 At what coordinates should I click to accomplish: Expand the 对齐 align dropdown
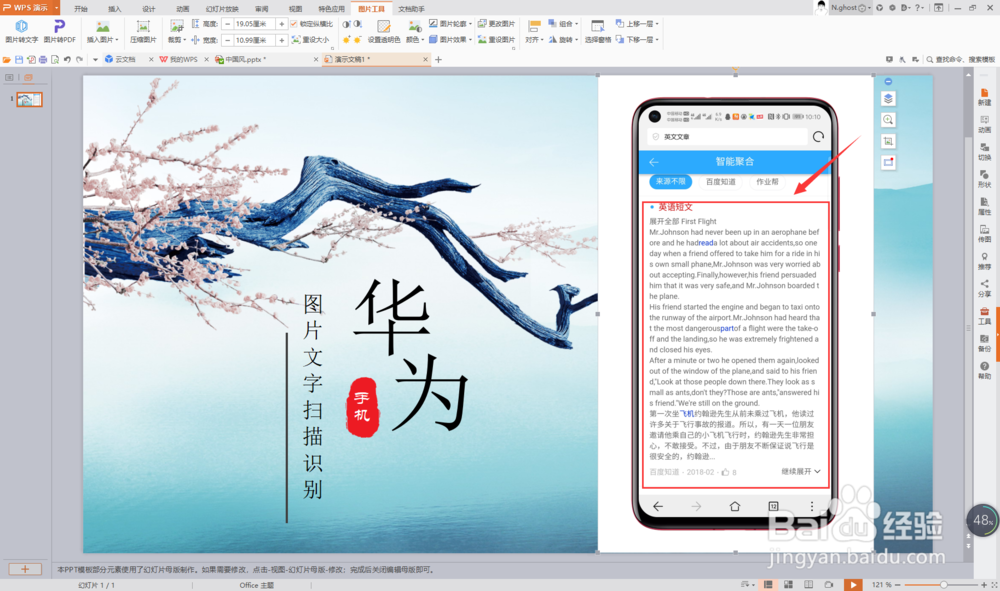(541, 40)
